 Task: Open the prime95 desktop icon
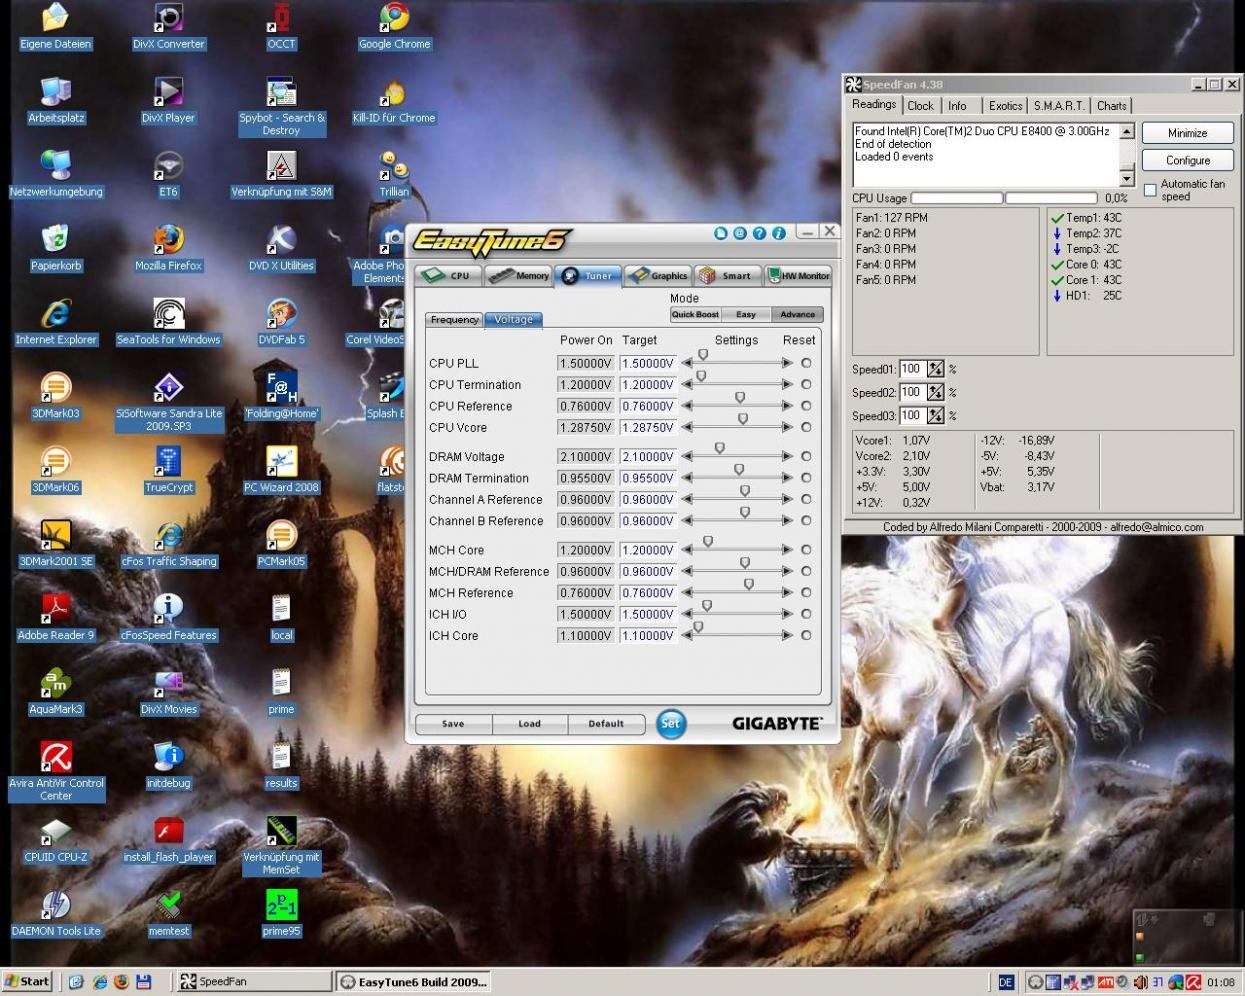click(281, 907)
